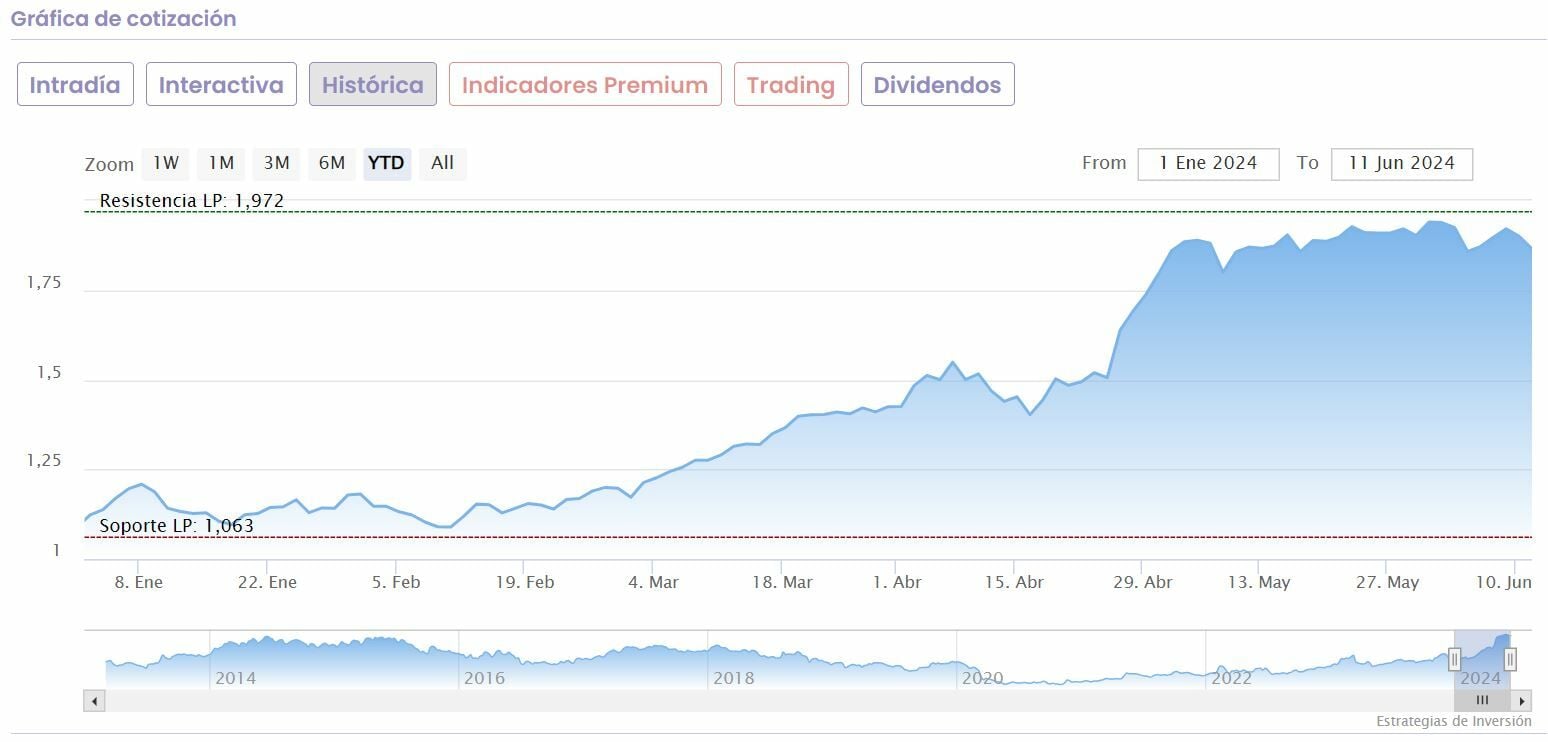The image size is (1548, 742).
Task: Open the Interactiva chart tab
Action: coord(221,85)
